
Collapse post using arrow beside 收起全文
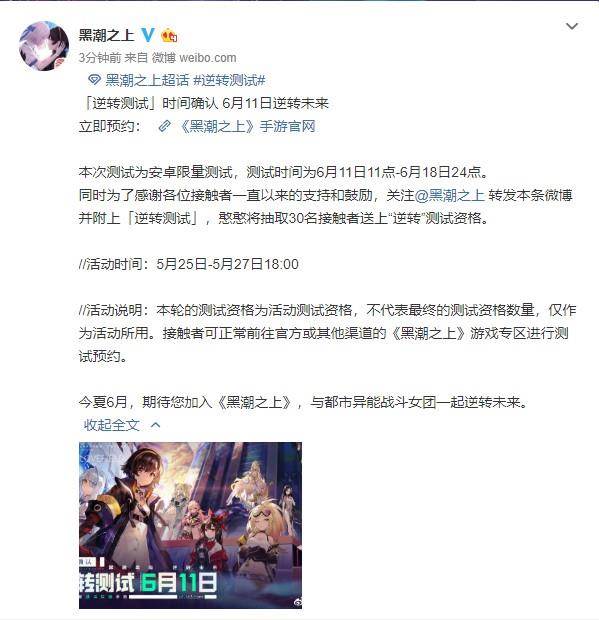pos(156,425)
